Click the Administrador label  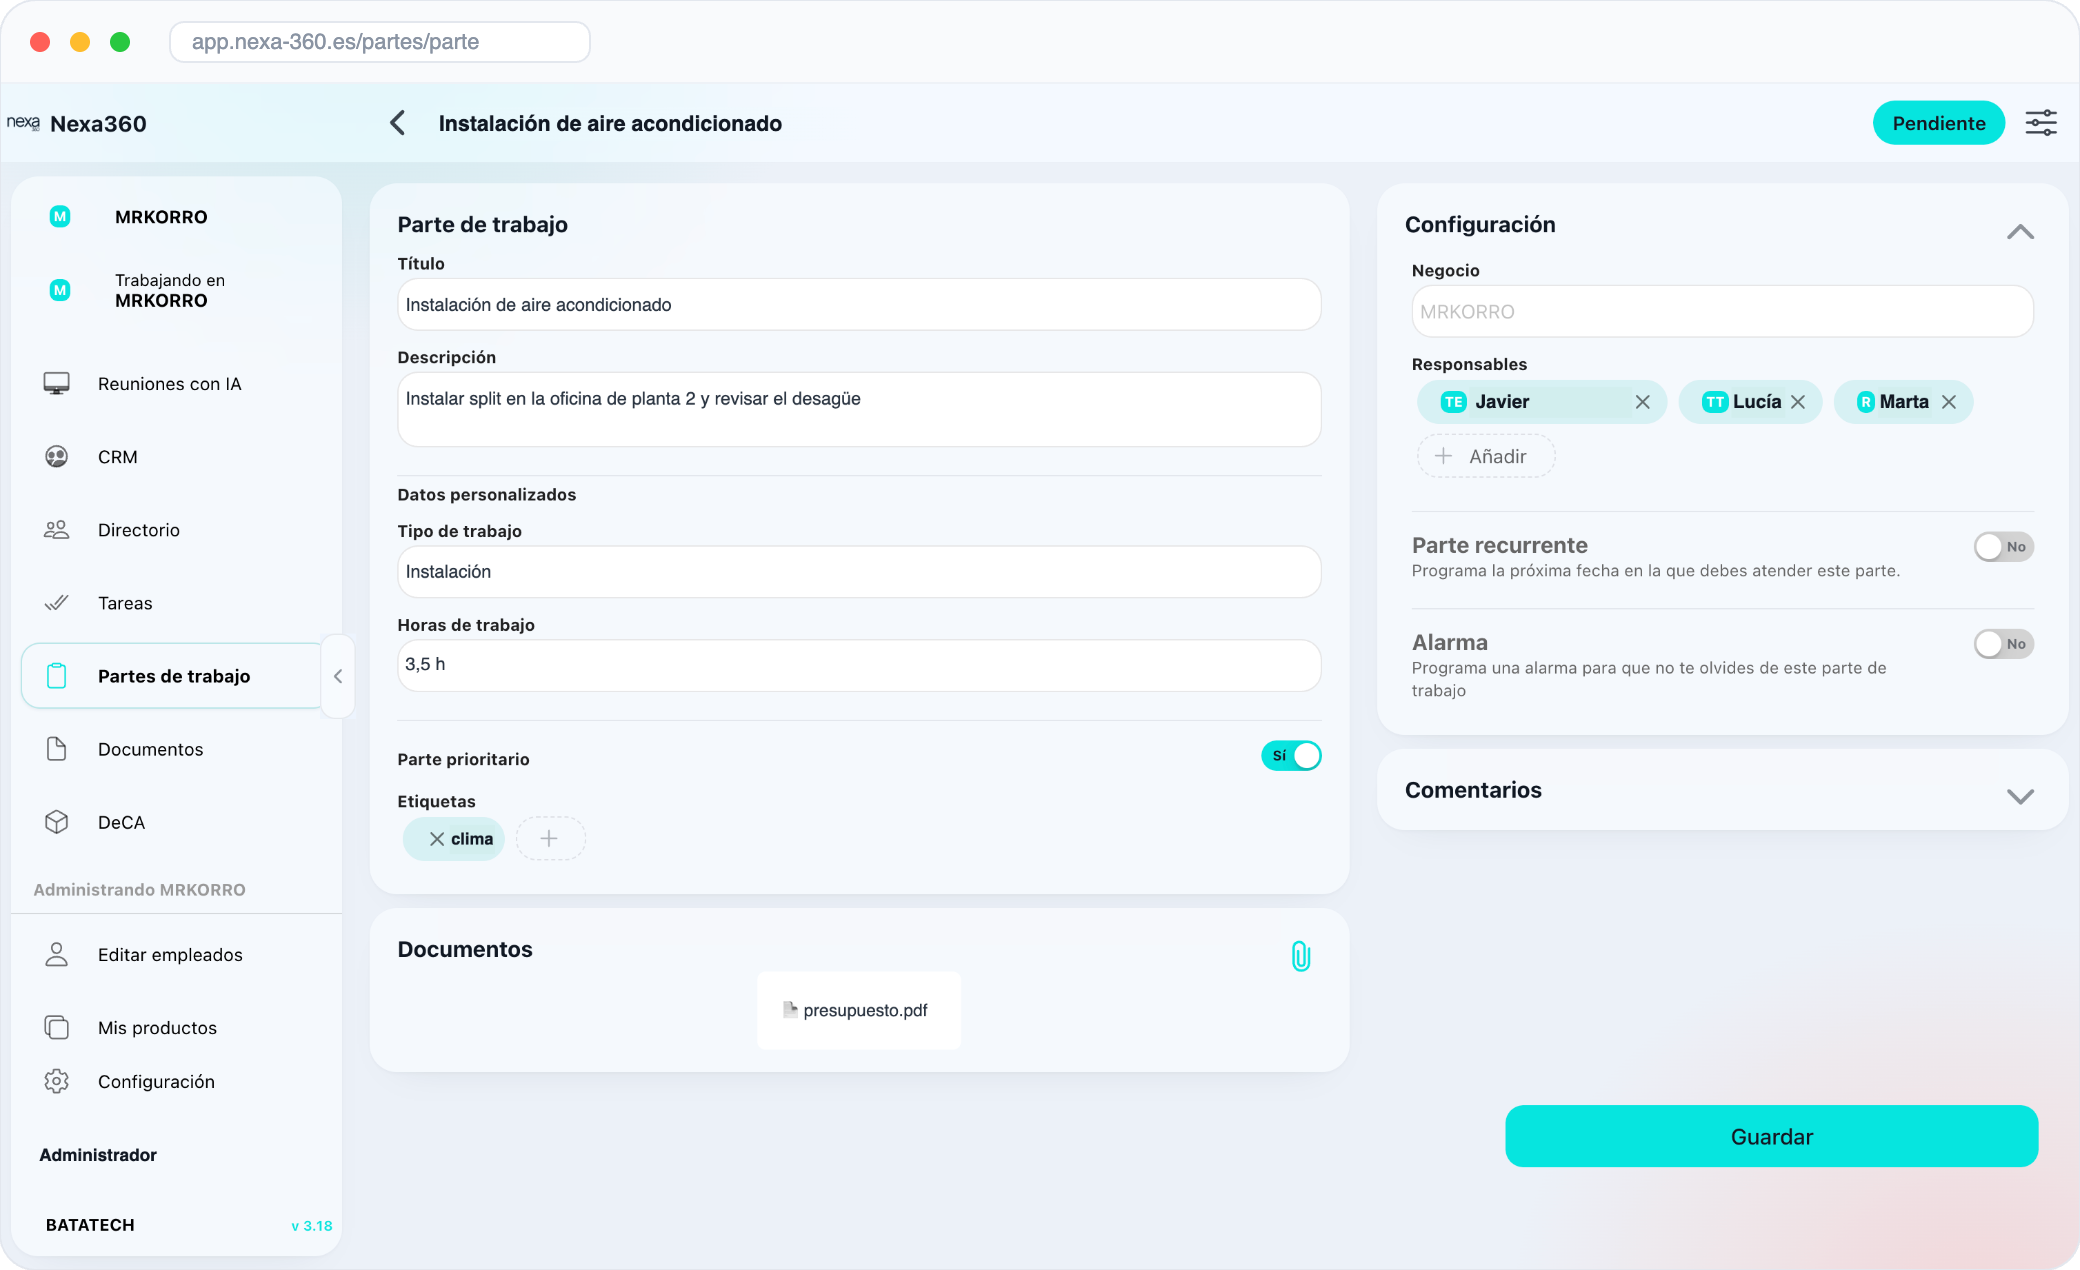tap(98, 1155)
